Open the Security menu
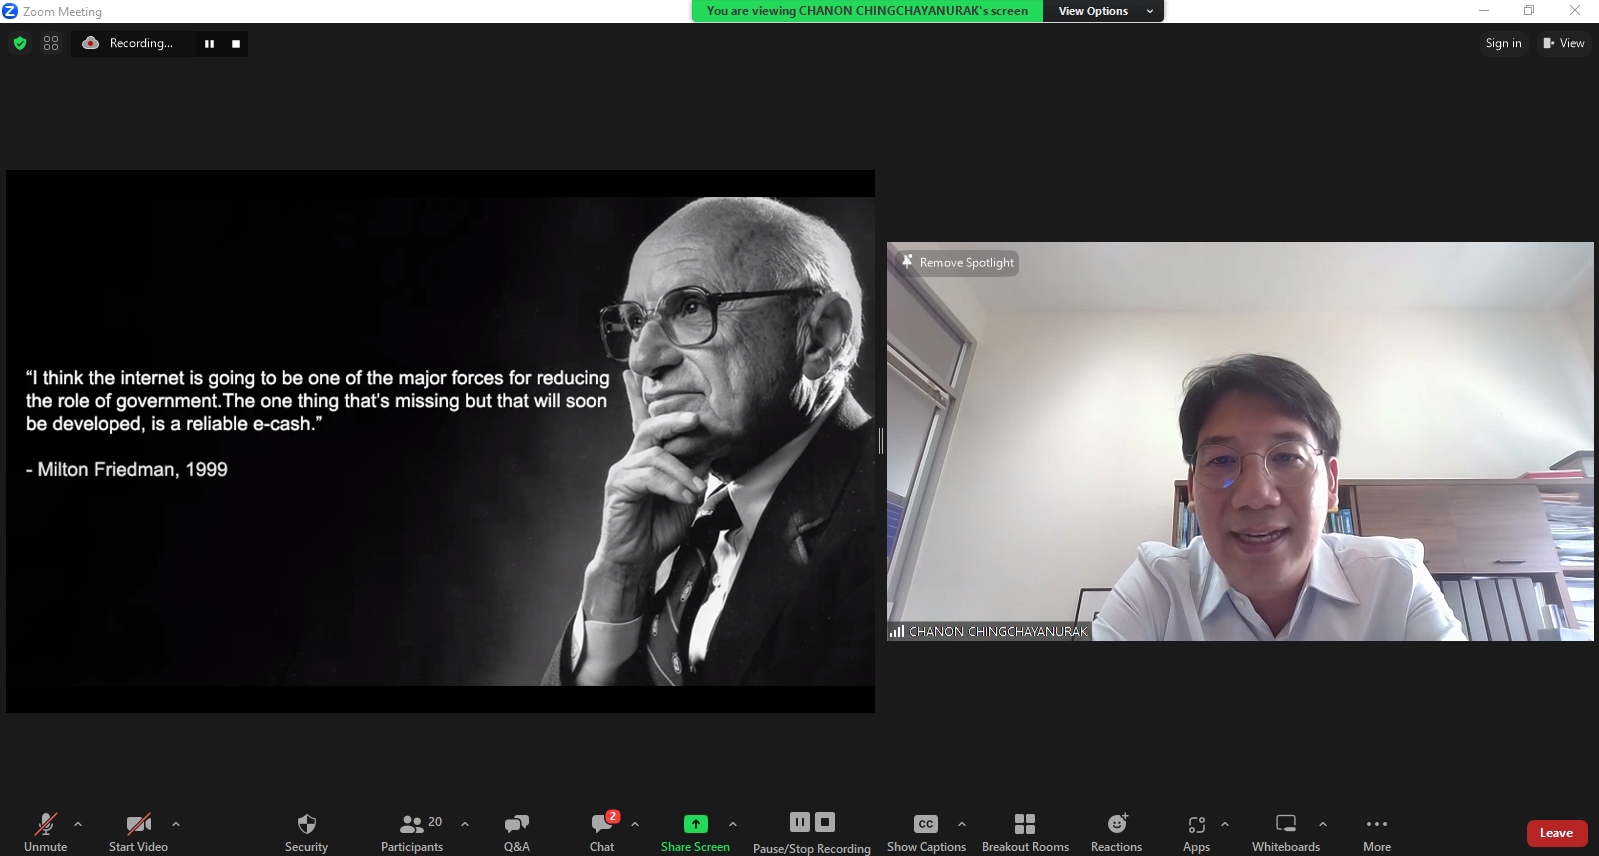Image resolution: width=1599 pixels, height=856 pixels. [x=306, y=832]
